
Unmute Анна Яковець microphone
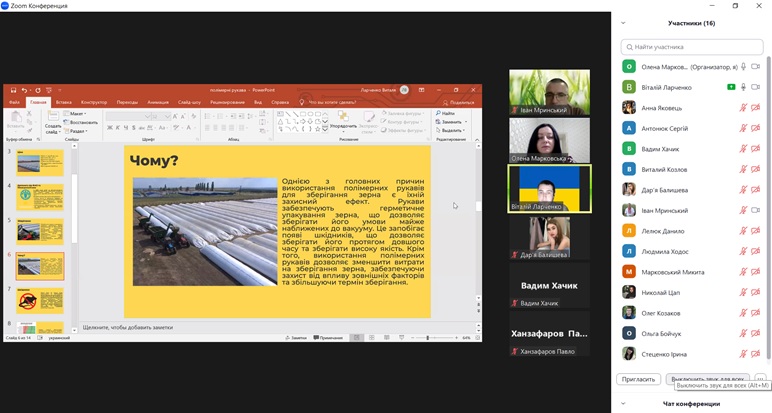(743, 107)
